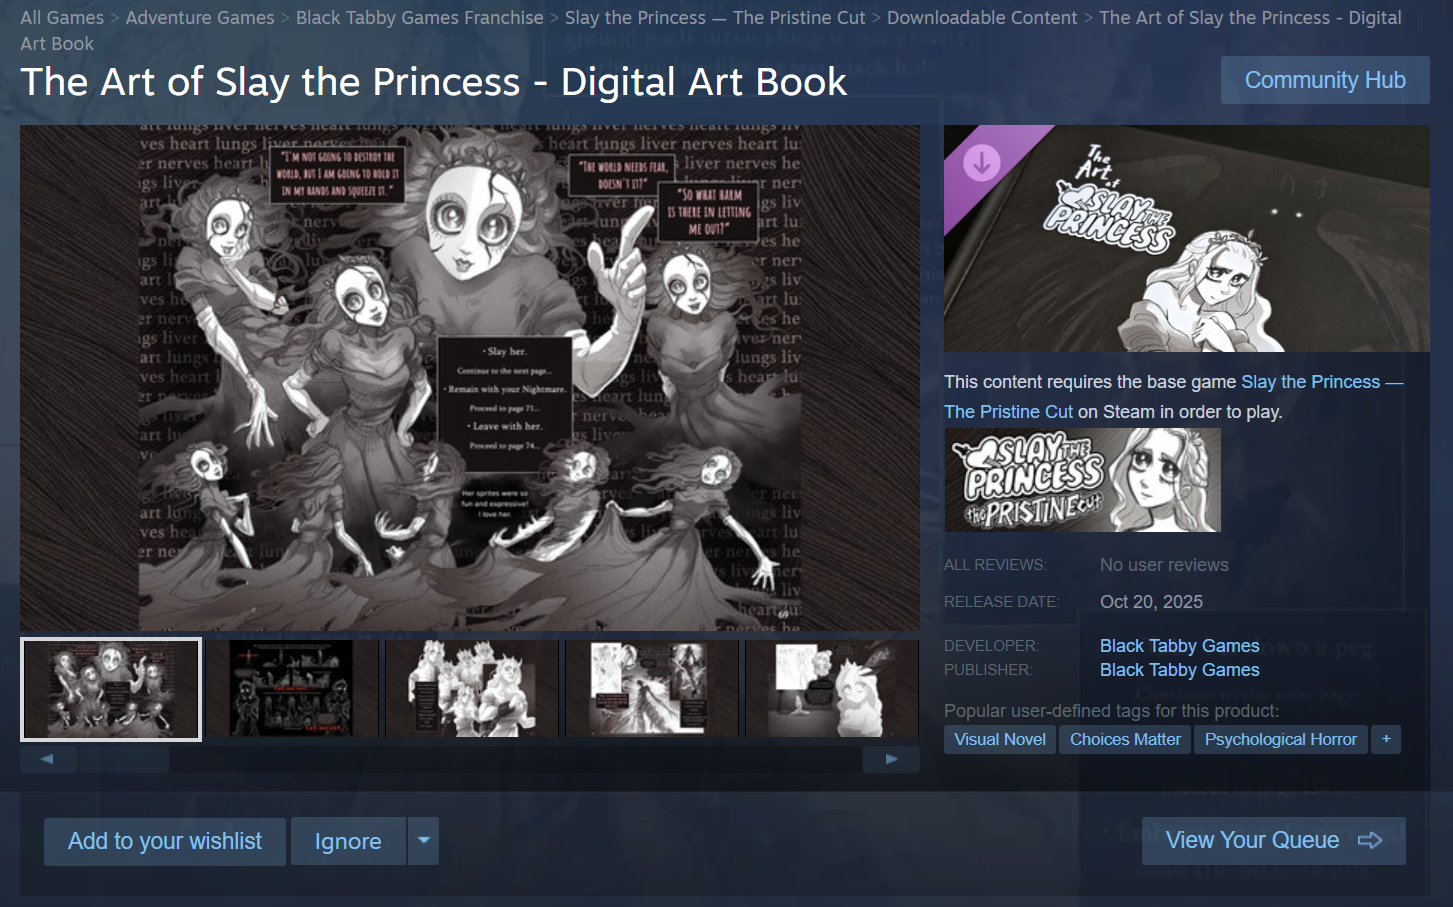
Task: Open Adventure Games breadcrumb link
Action: (200, 18)
